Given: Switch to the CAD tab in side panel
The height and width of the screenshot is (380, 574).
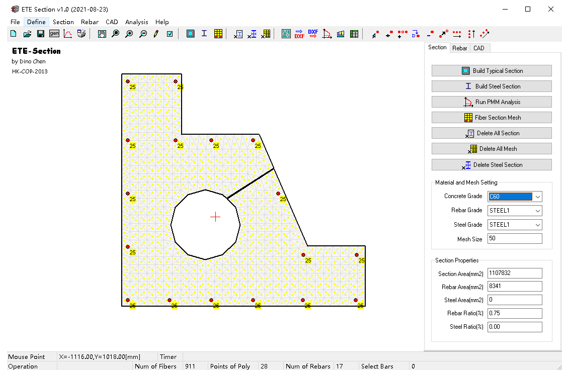Looking at the screenshot, I should (479, 48).
